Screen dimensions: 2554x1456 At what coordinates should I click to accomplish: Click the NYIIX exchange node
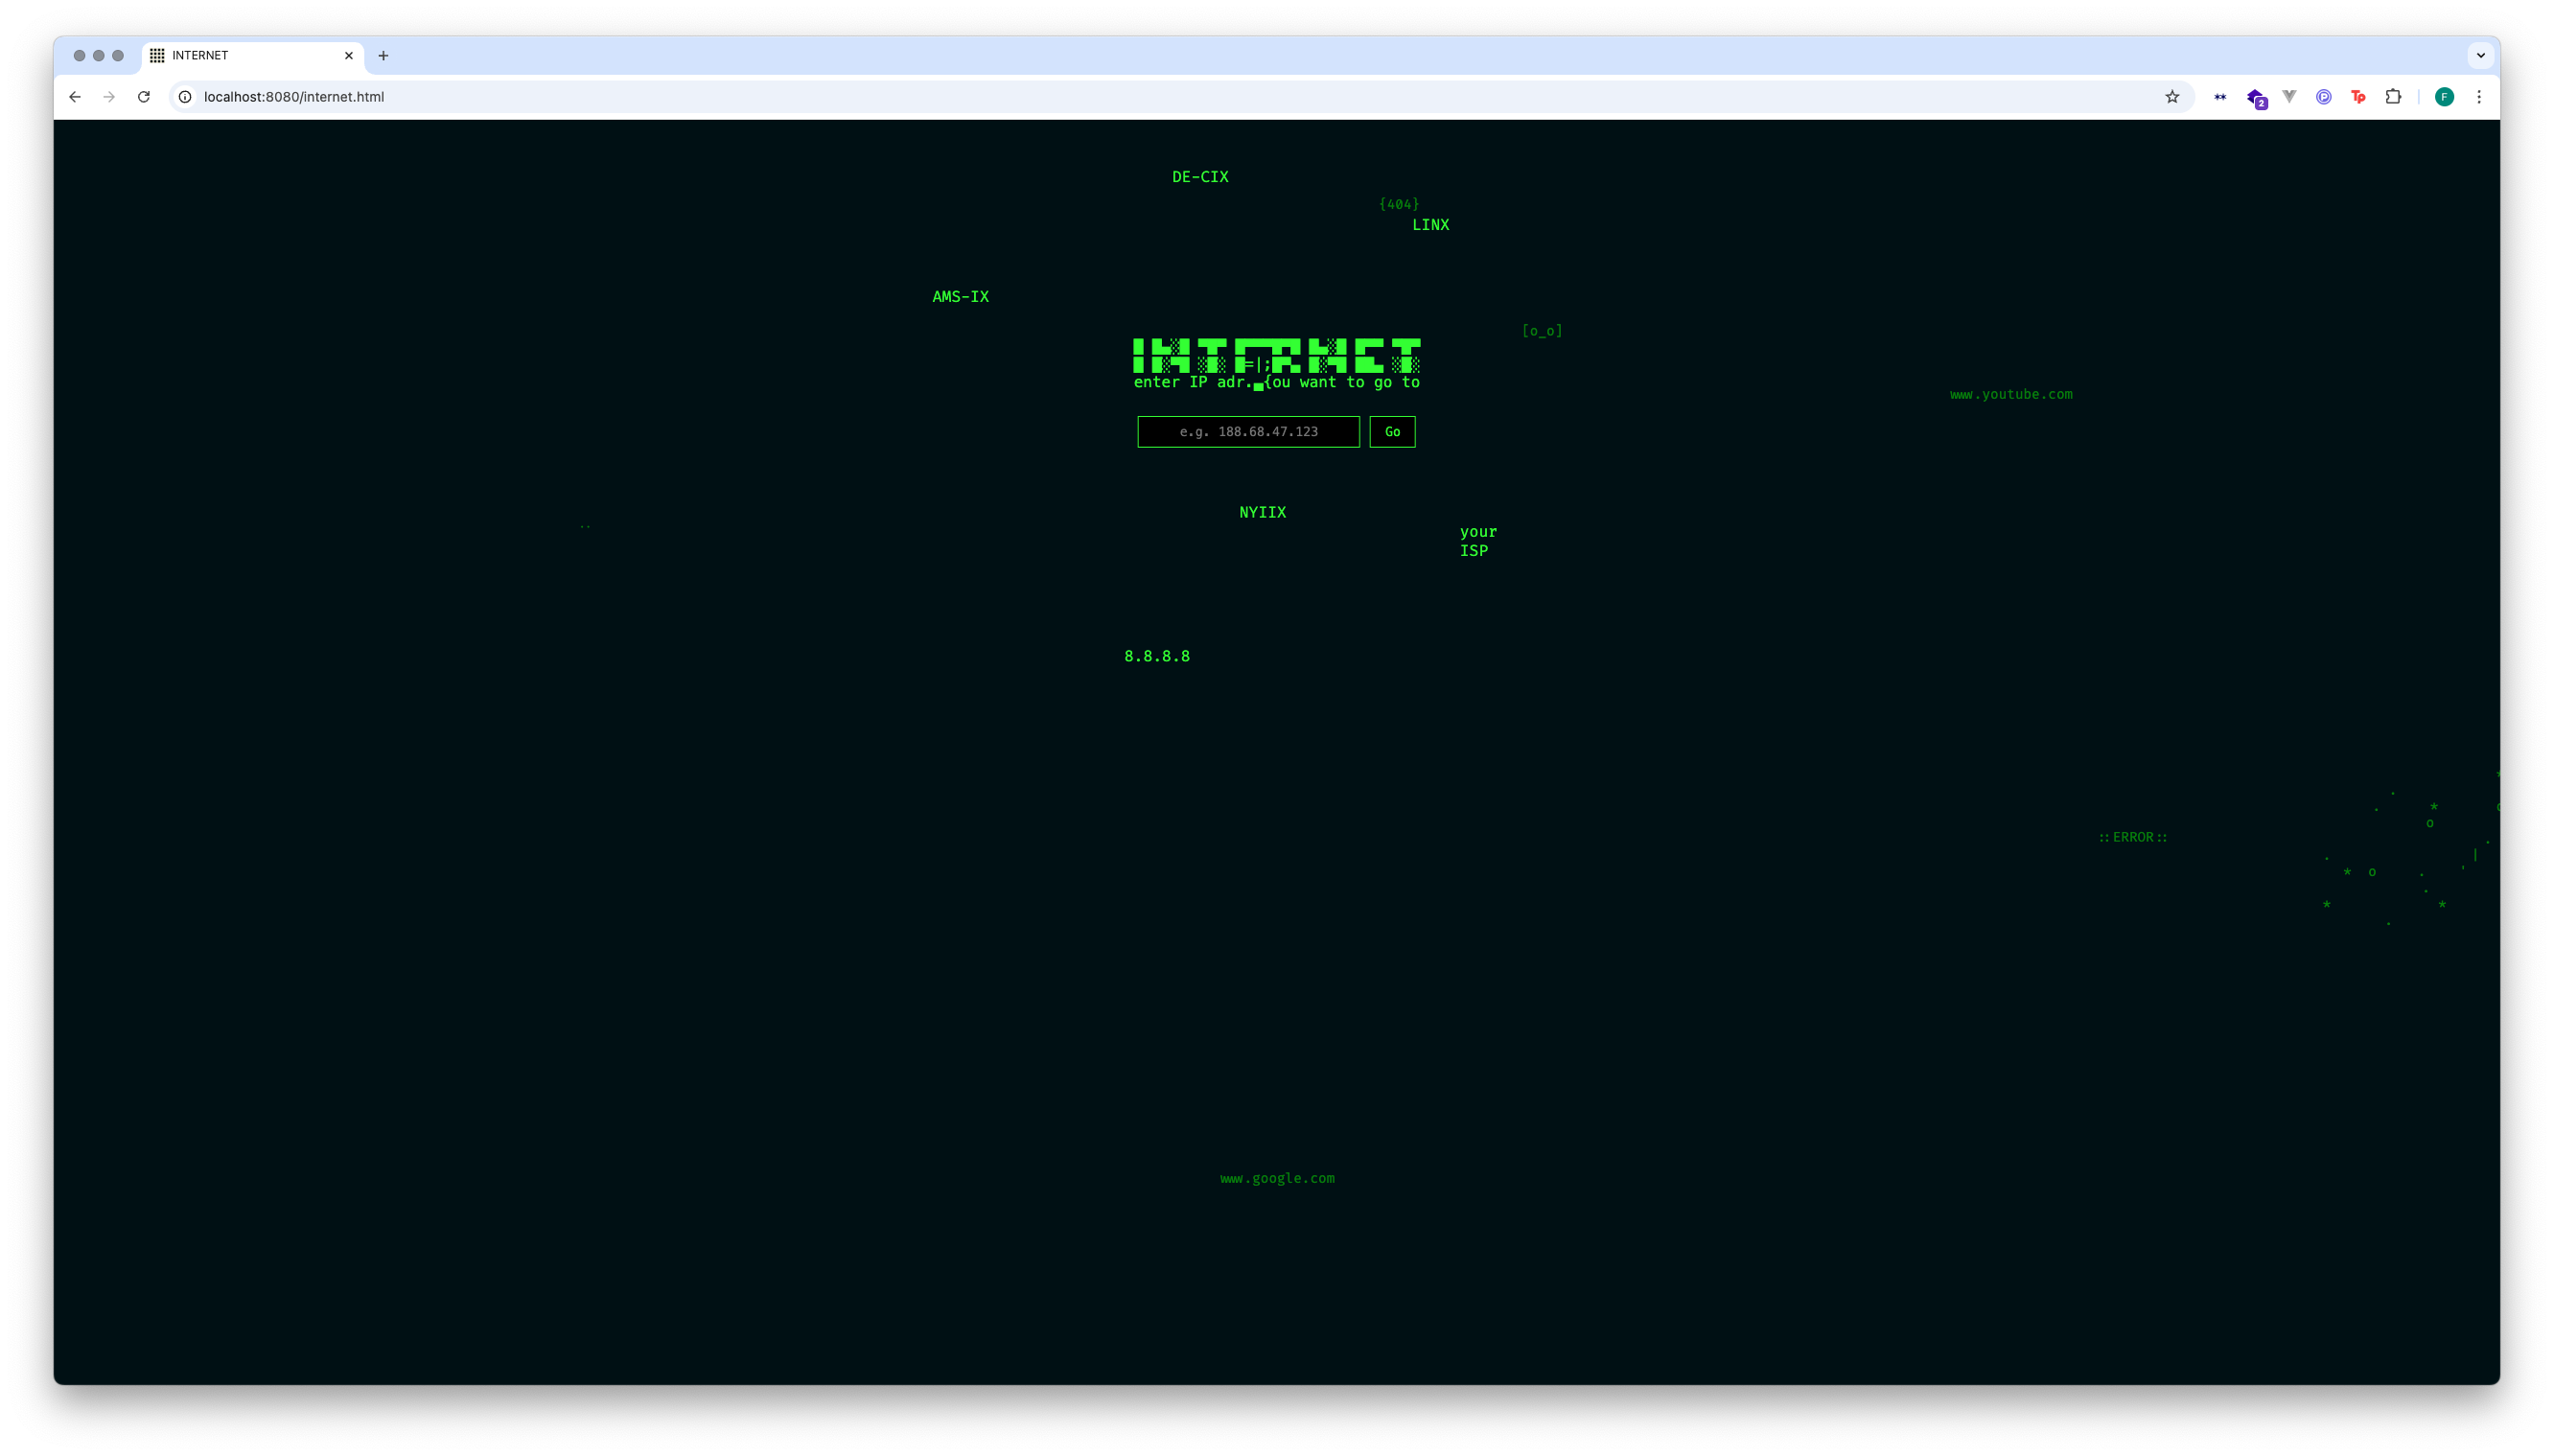tap(1262, 511)
